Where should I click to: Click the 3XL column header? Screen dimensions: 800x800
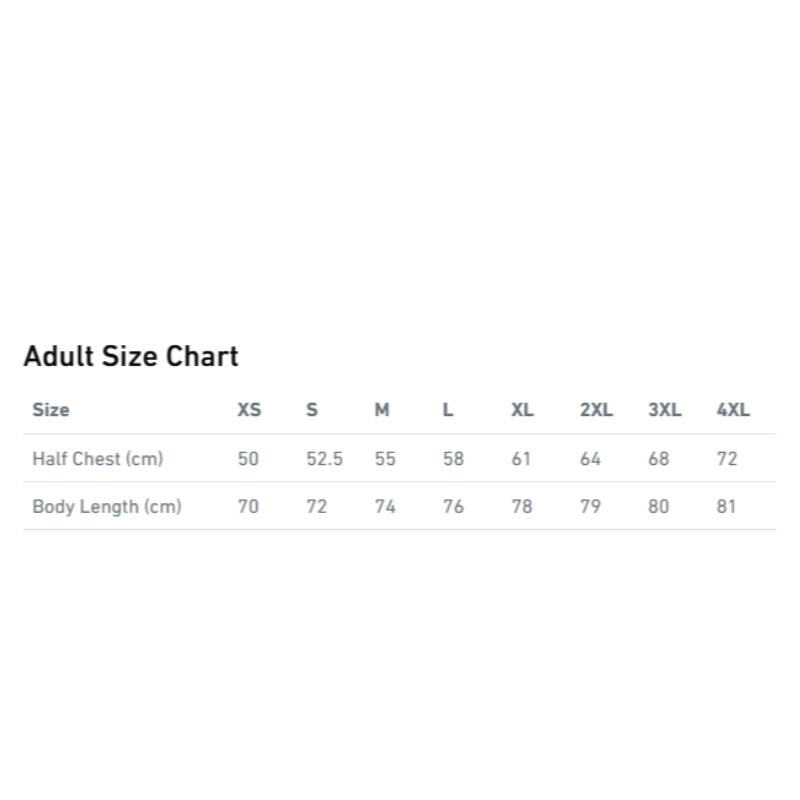pyautogui.click(x=665, y=410)
